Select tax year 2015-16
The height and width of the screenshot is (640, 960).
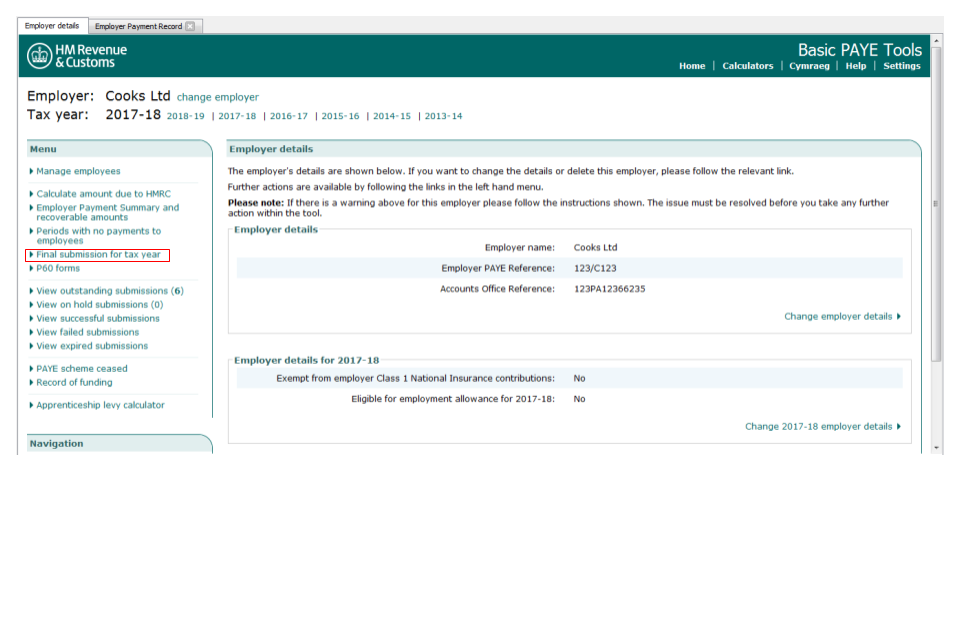click(340, 116)
